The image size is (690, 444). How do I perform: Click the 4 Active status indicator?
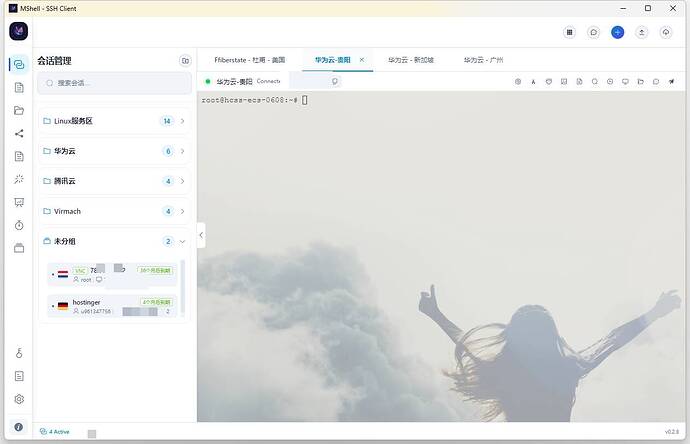coord(55,432)
